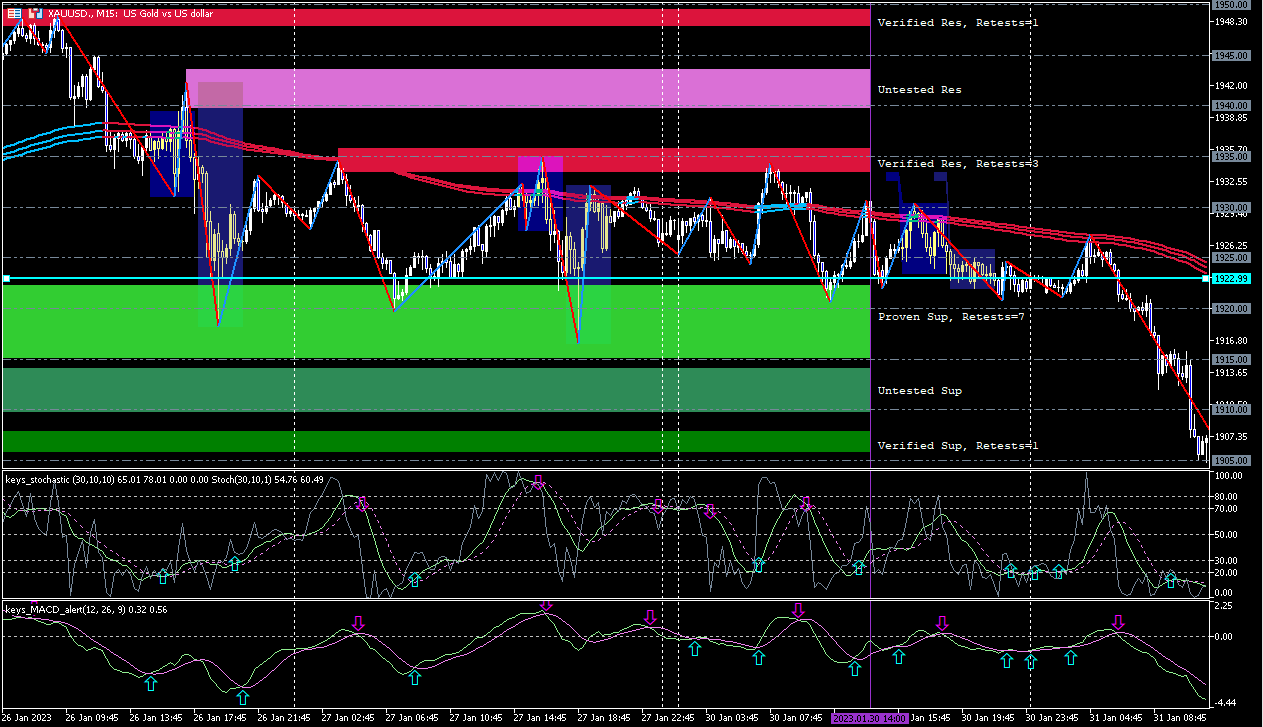Screen dimensions: 1263x727
Task: Click the 'Verified Res, Retests=1' zone label
Action: [x=958, y=22]
